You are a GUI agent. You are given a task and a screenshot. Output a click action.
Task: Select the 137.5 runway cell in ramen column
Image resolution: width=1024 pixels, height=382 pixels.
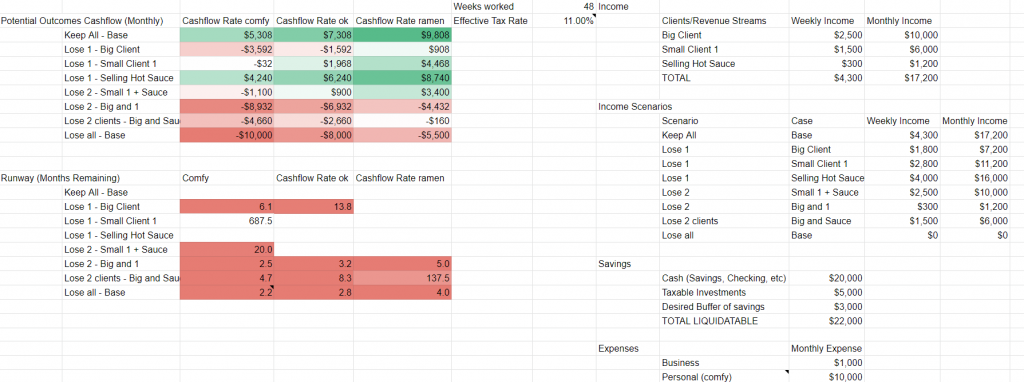point(403,278)
